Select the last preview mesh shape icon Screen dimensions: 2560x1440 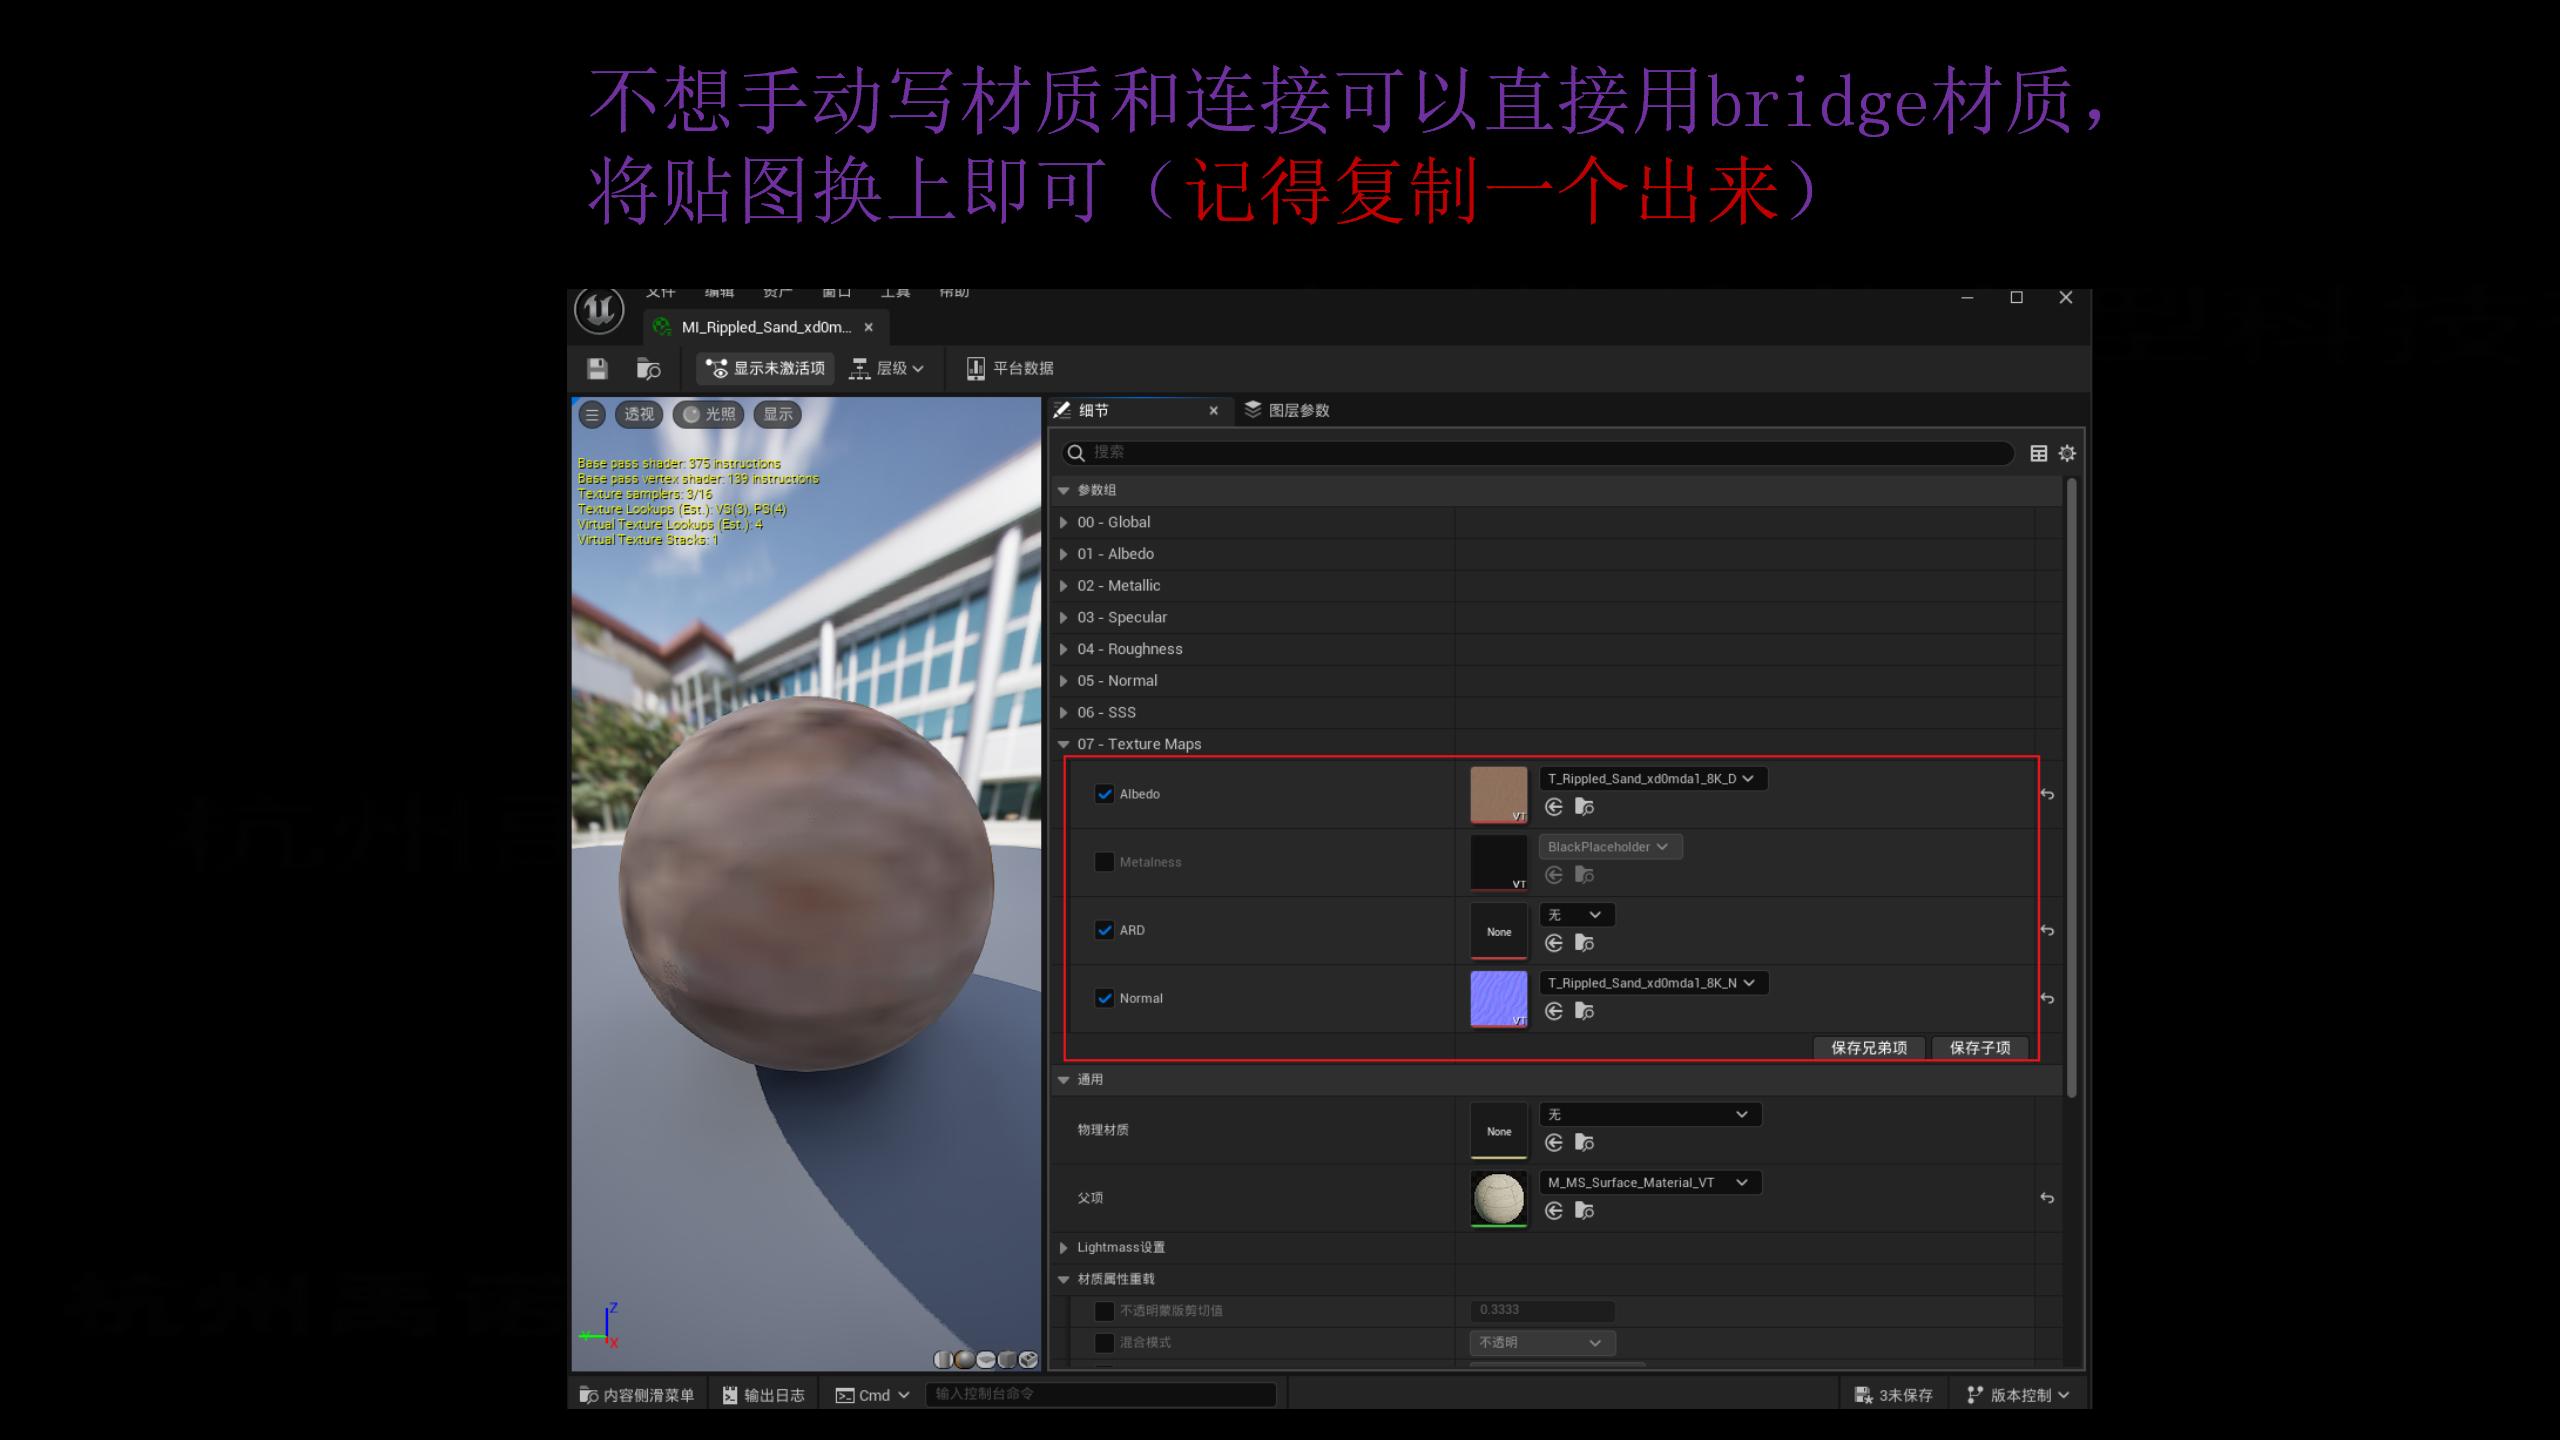[1028, 1360]
